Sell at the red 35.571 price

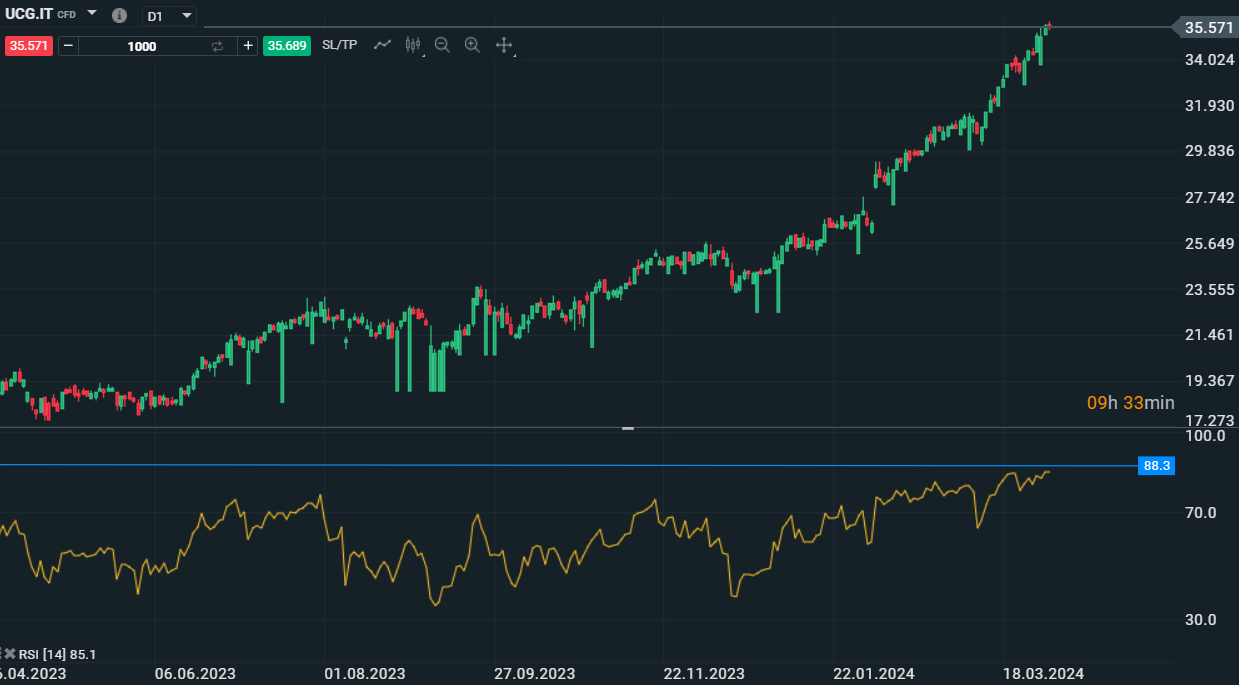pyautogui.click(x=28, y=46)
